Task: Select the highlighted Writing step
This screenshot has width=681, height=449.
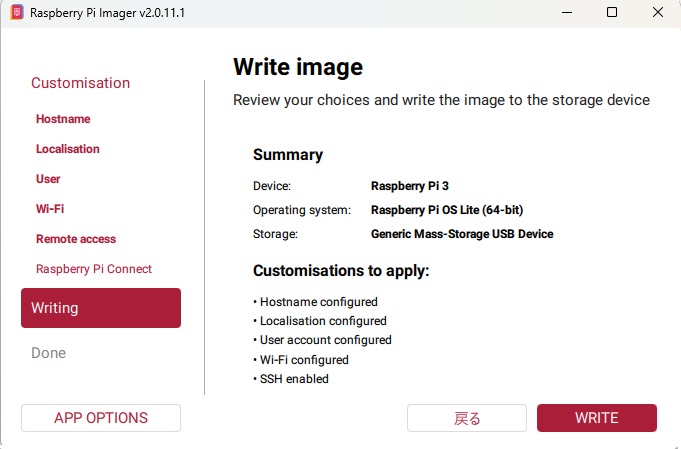Action: click(101, 308)
